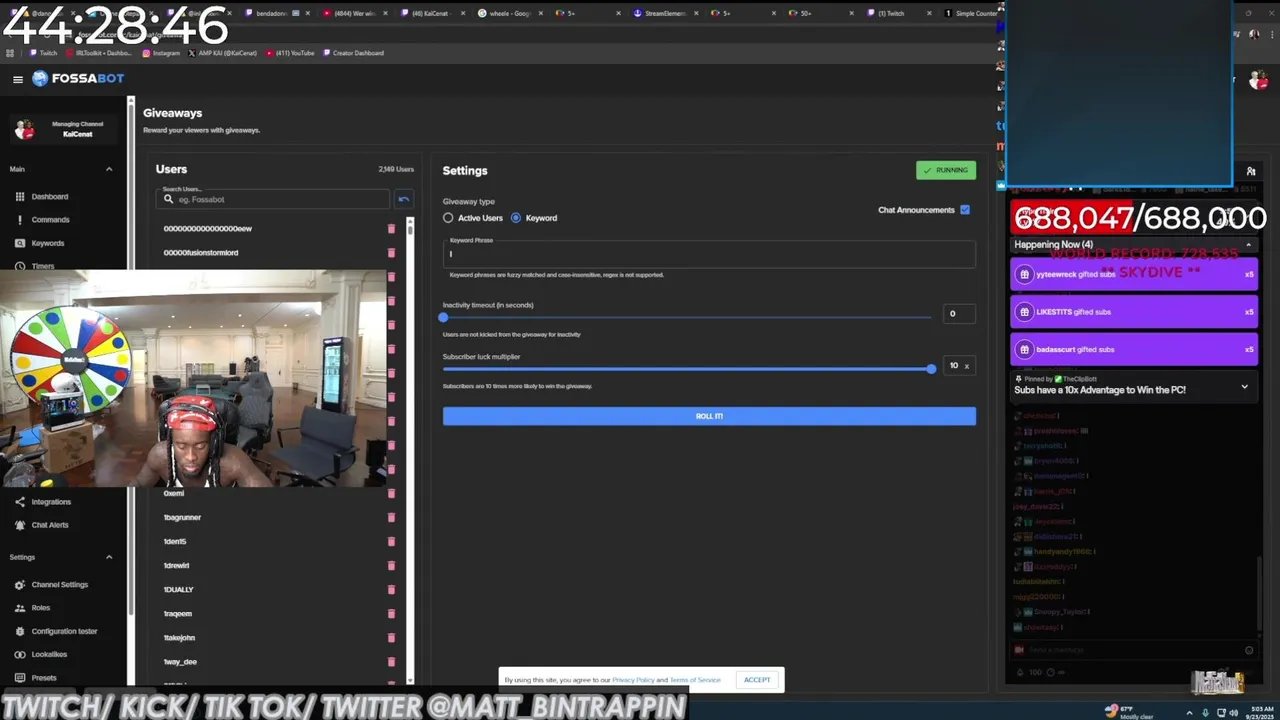Open the (411) YouTube bookmark
1280x720 pixels.
pos(289,53)
